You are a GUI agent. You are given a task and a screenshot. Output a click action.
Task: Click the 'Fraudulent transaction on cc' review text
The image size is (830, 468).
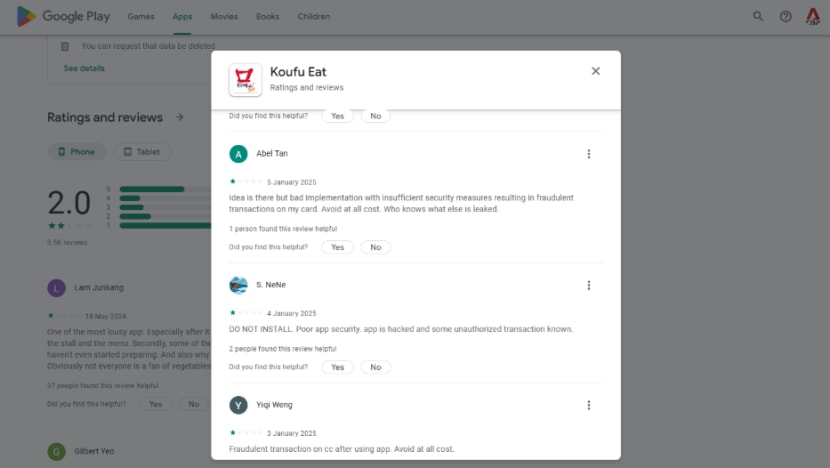(x=341, y=449)
